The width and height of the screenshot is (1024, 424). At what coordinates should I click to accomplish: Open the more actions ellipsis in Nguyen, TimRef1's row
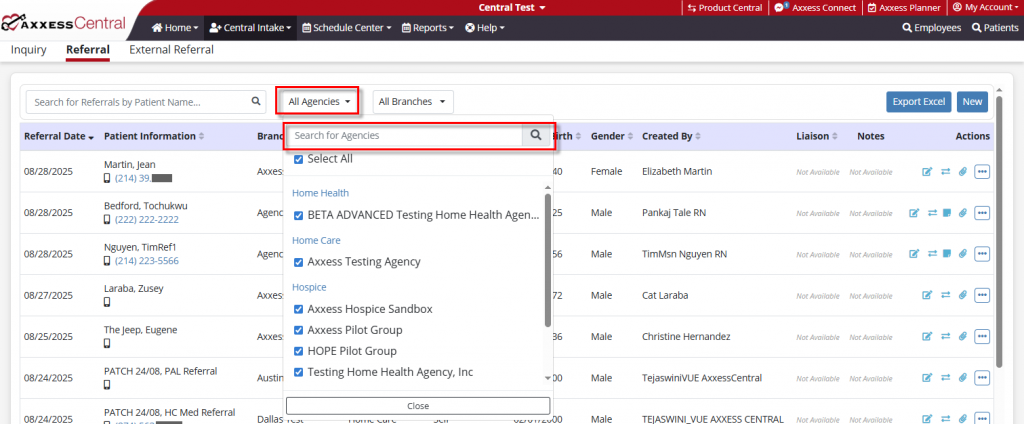pos(982,254)
